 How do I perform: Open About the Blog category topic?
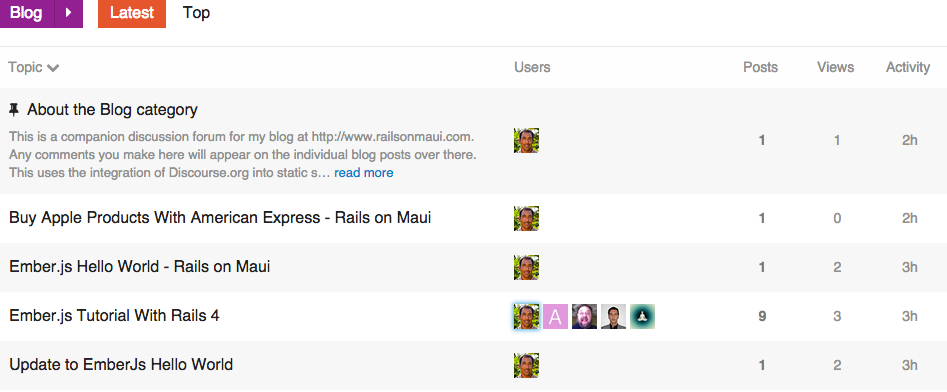[x=112, y=110]
